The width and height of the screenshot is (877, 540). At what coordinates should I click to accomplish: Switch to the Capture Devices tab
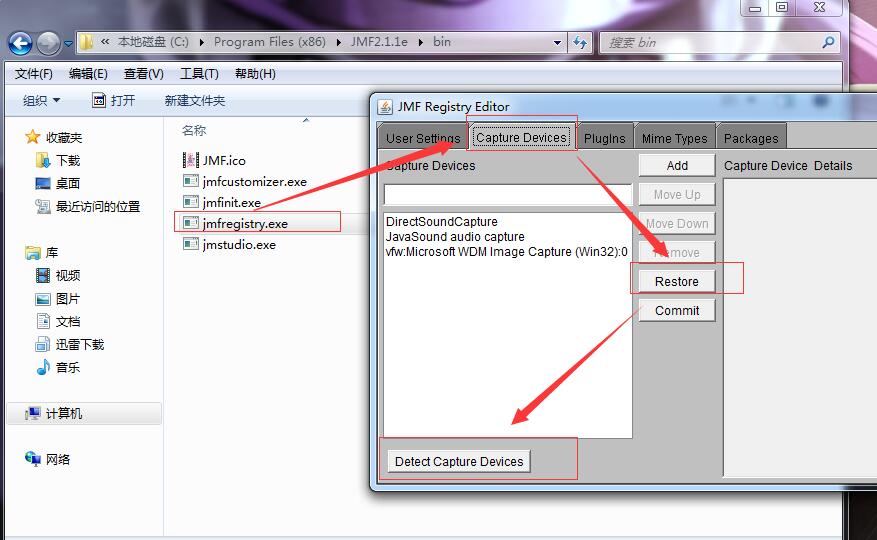521,138
